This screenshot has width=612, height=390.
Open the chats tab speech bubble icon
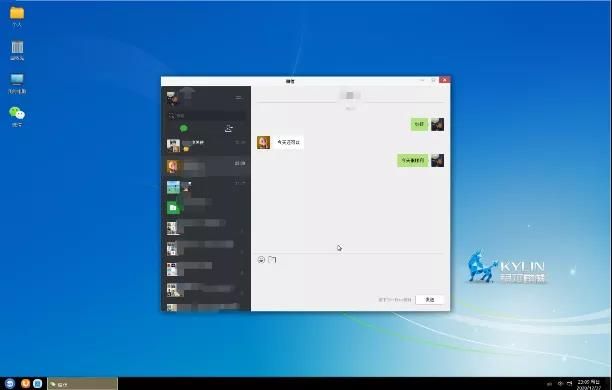coord(183,128)
